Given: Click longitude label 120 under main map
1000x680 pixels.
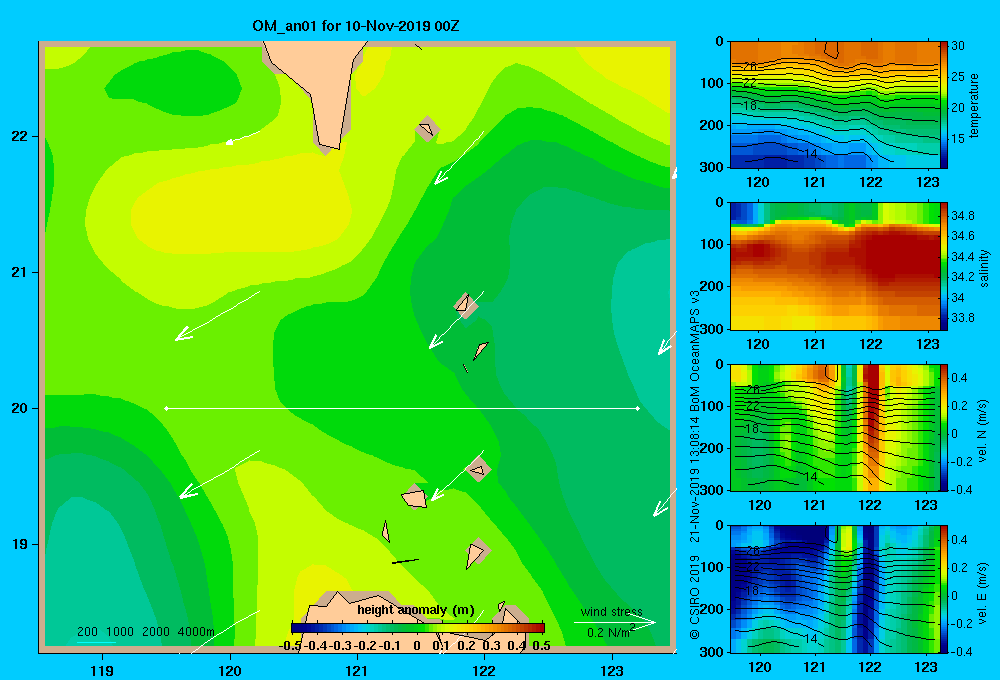Looking at the screenshot, I should (230, 670).
